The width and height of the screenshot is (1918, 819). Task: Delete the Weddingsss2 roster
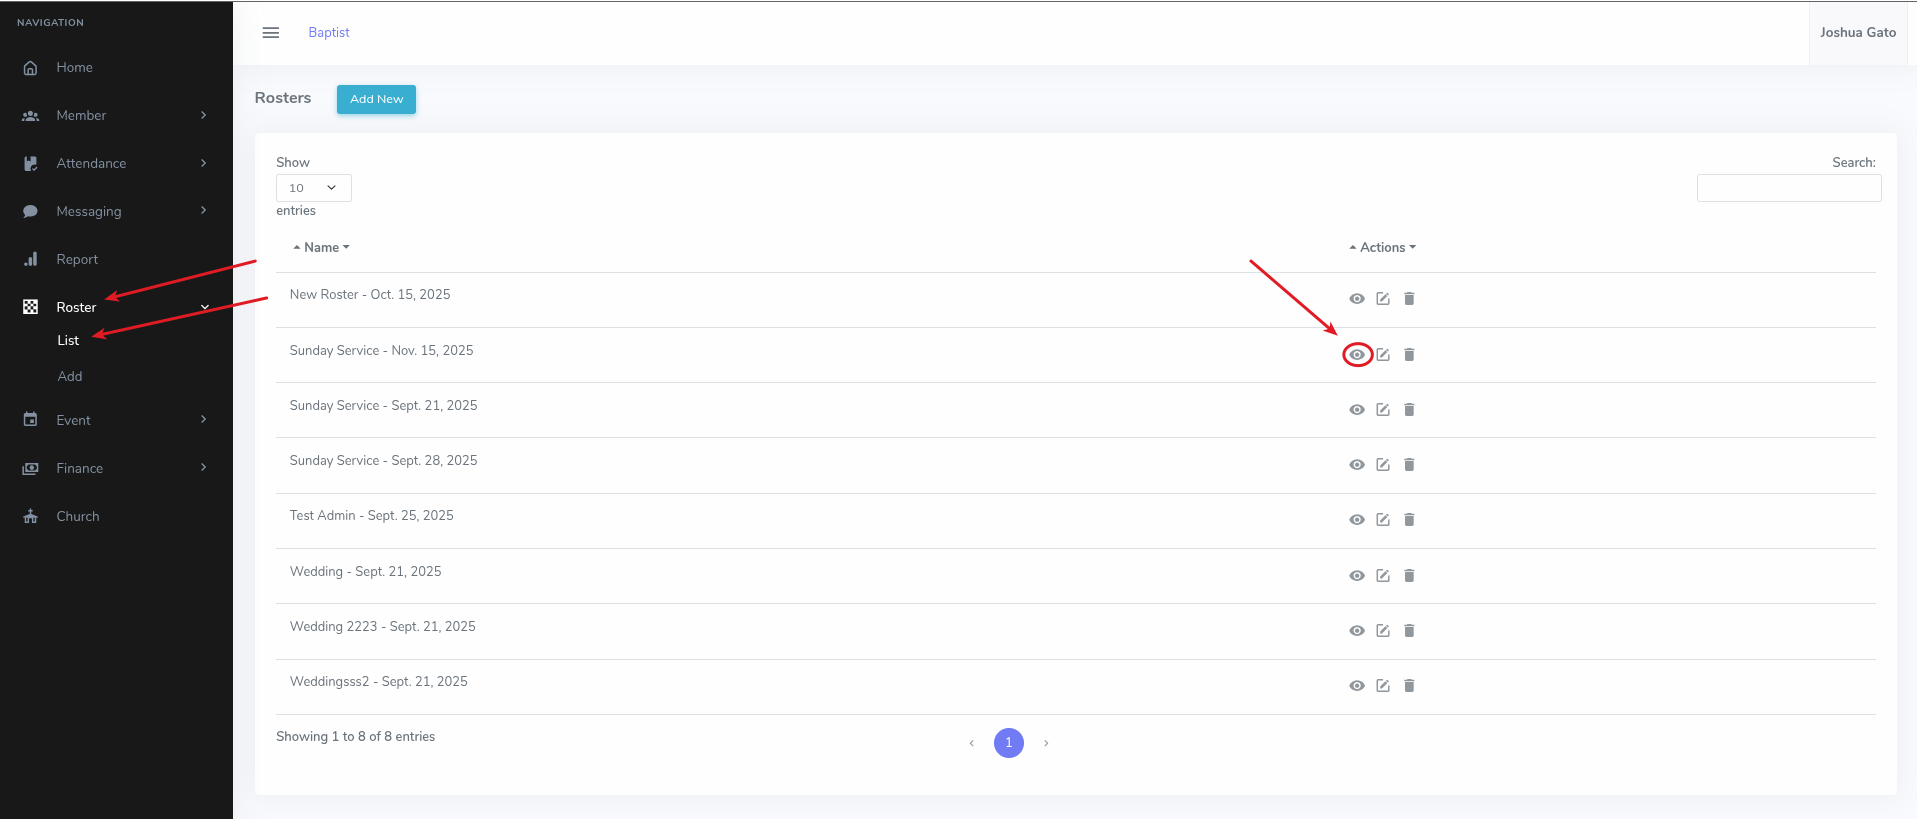(1409, 686)
